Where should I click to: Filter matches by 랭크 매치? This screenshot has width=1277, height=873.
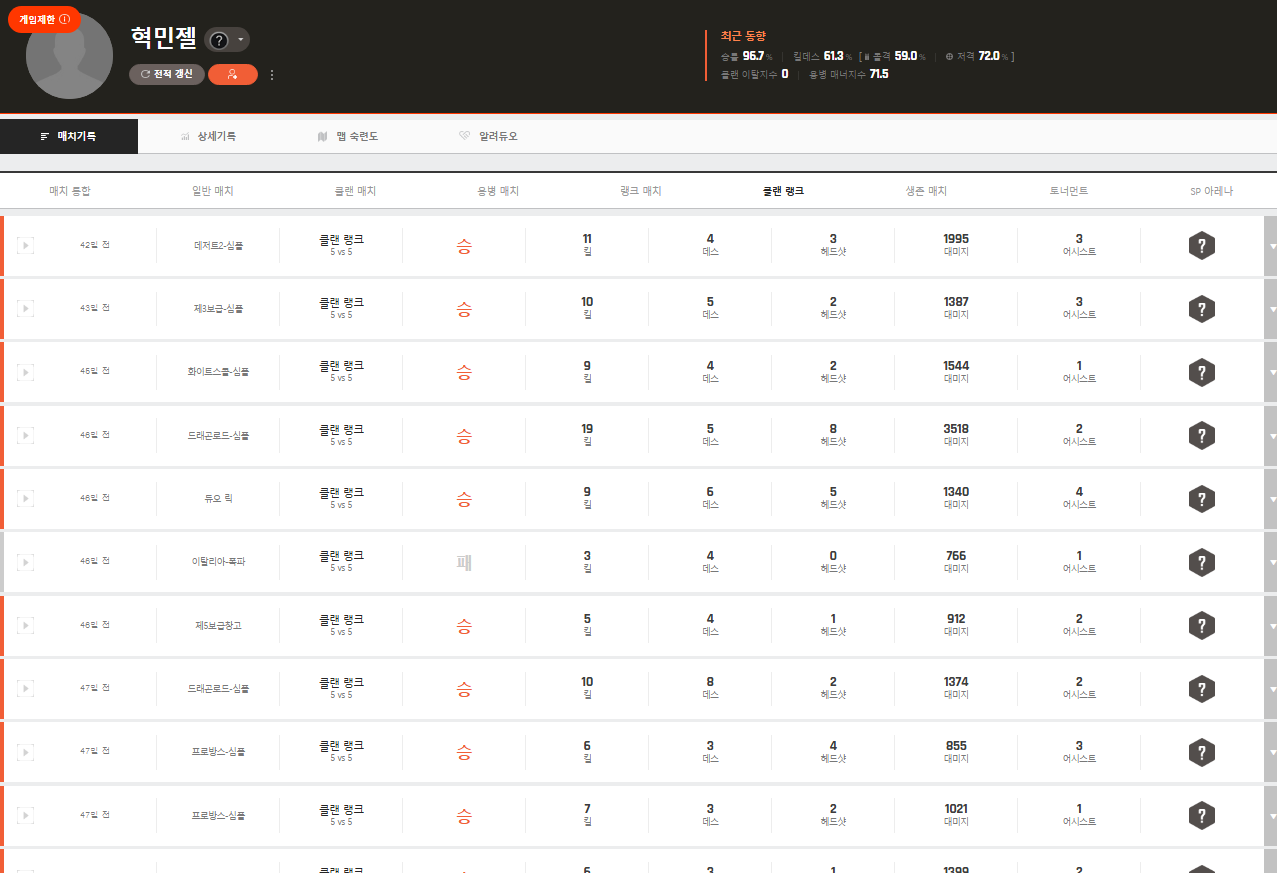(640, 191)
